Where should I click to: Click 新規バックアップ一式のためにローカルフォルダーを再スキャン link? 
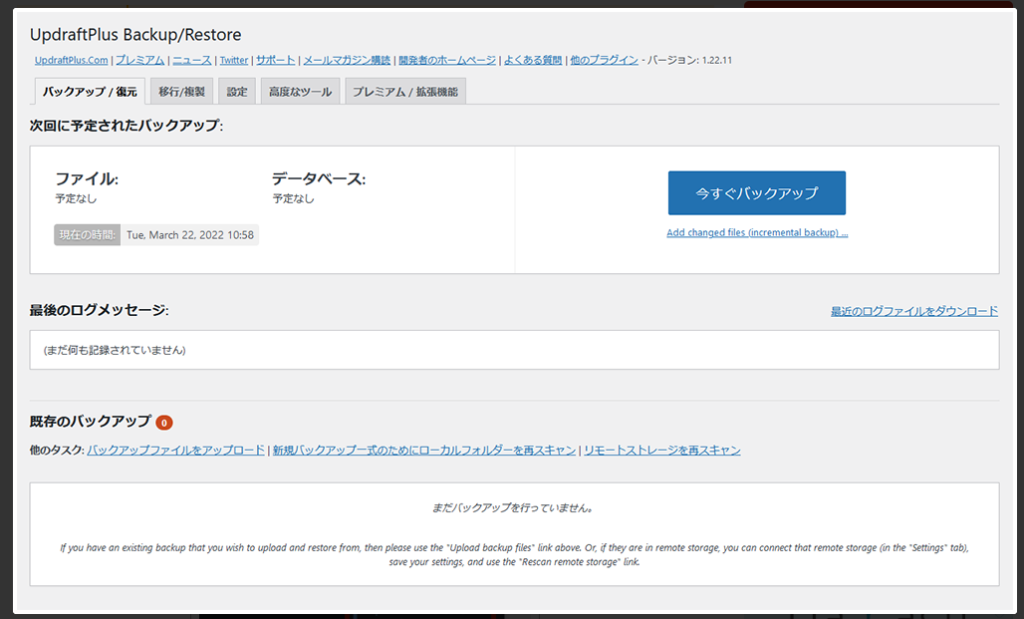click(x=424, y=450)
